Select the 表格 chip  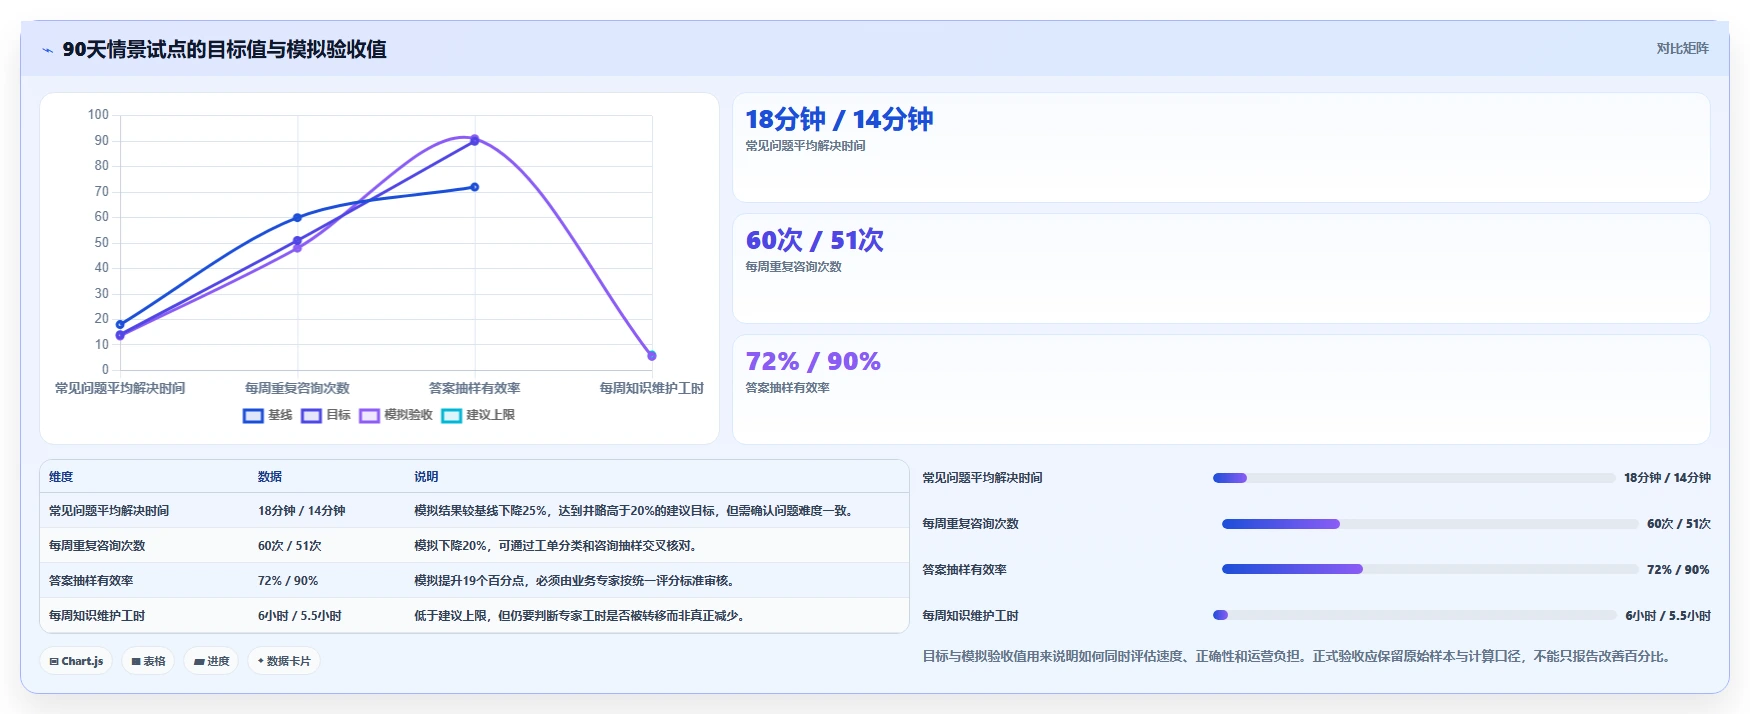tap(148, 661)
